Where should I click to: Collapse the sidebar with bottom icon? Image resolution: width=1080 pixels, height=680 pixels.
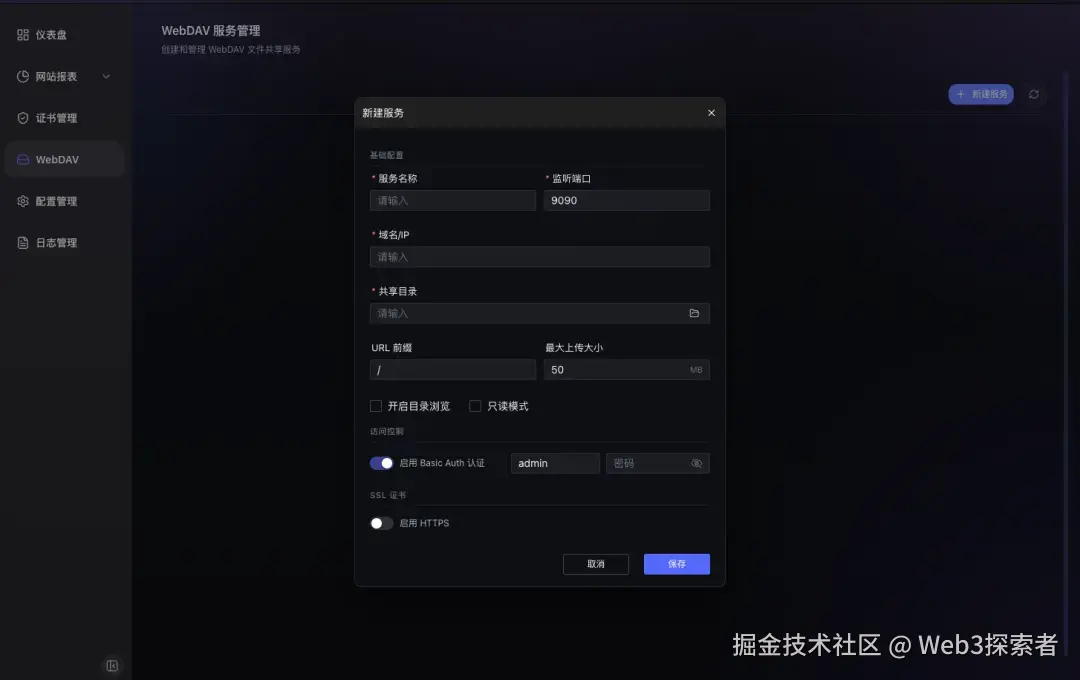[112, 666]
